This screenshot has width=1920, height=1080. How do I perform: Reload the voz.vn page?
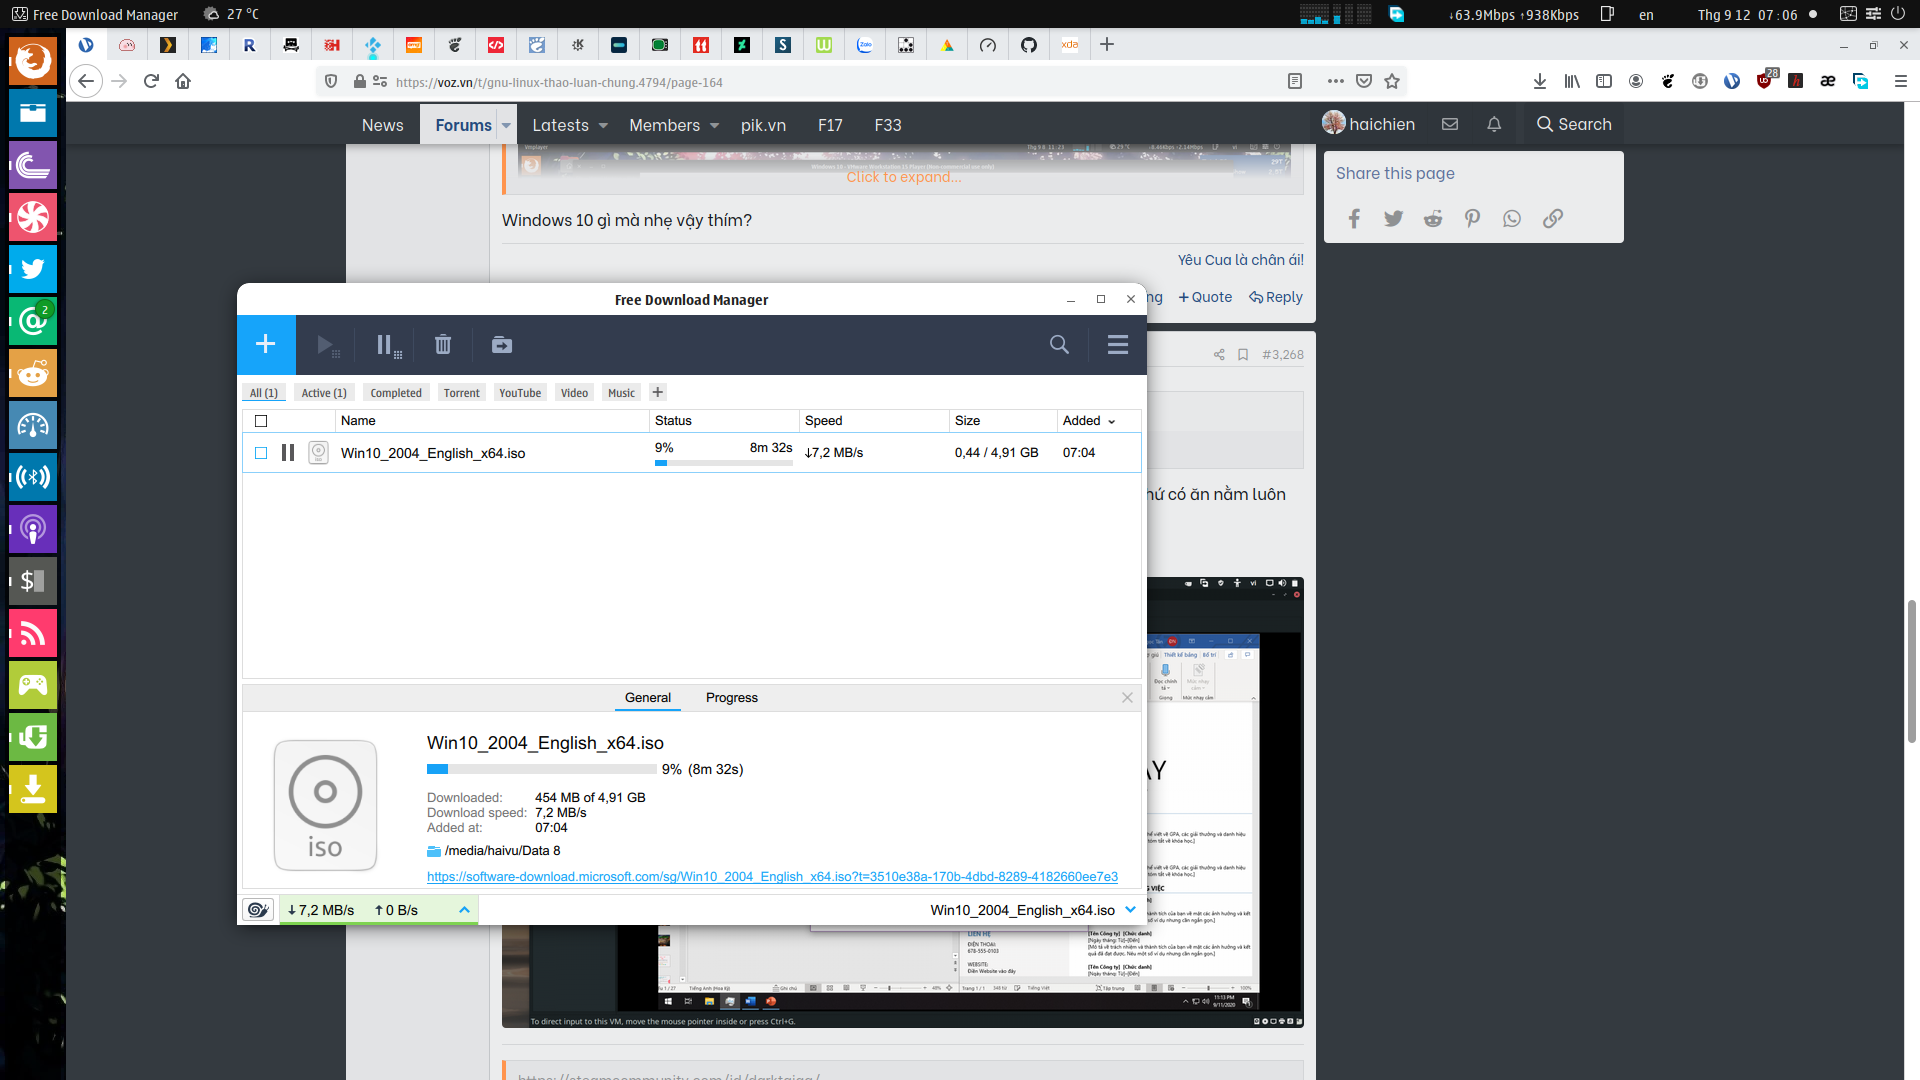151,82
